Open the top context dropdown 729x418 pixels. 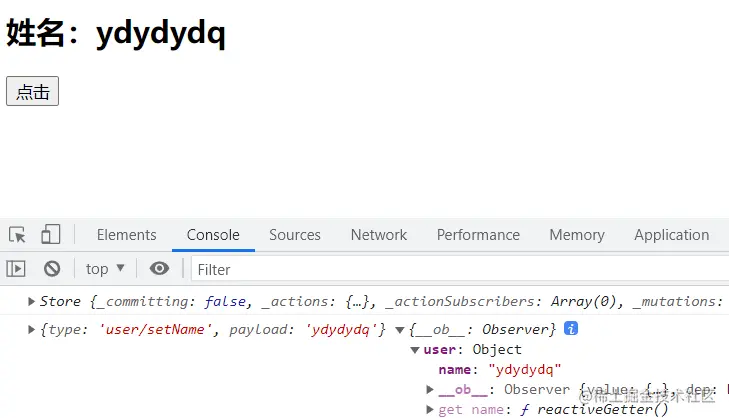click(x=105, y=268)
